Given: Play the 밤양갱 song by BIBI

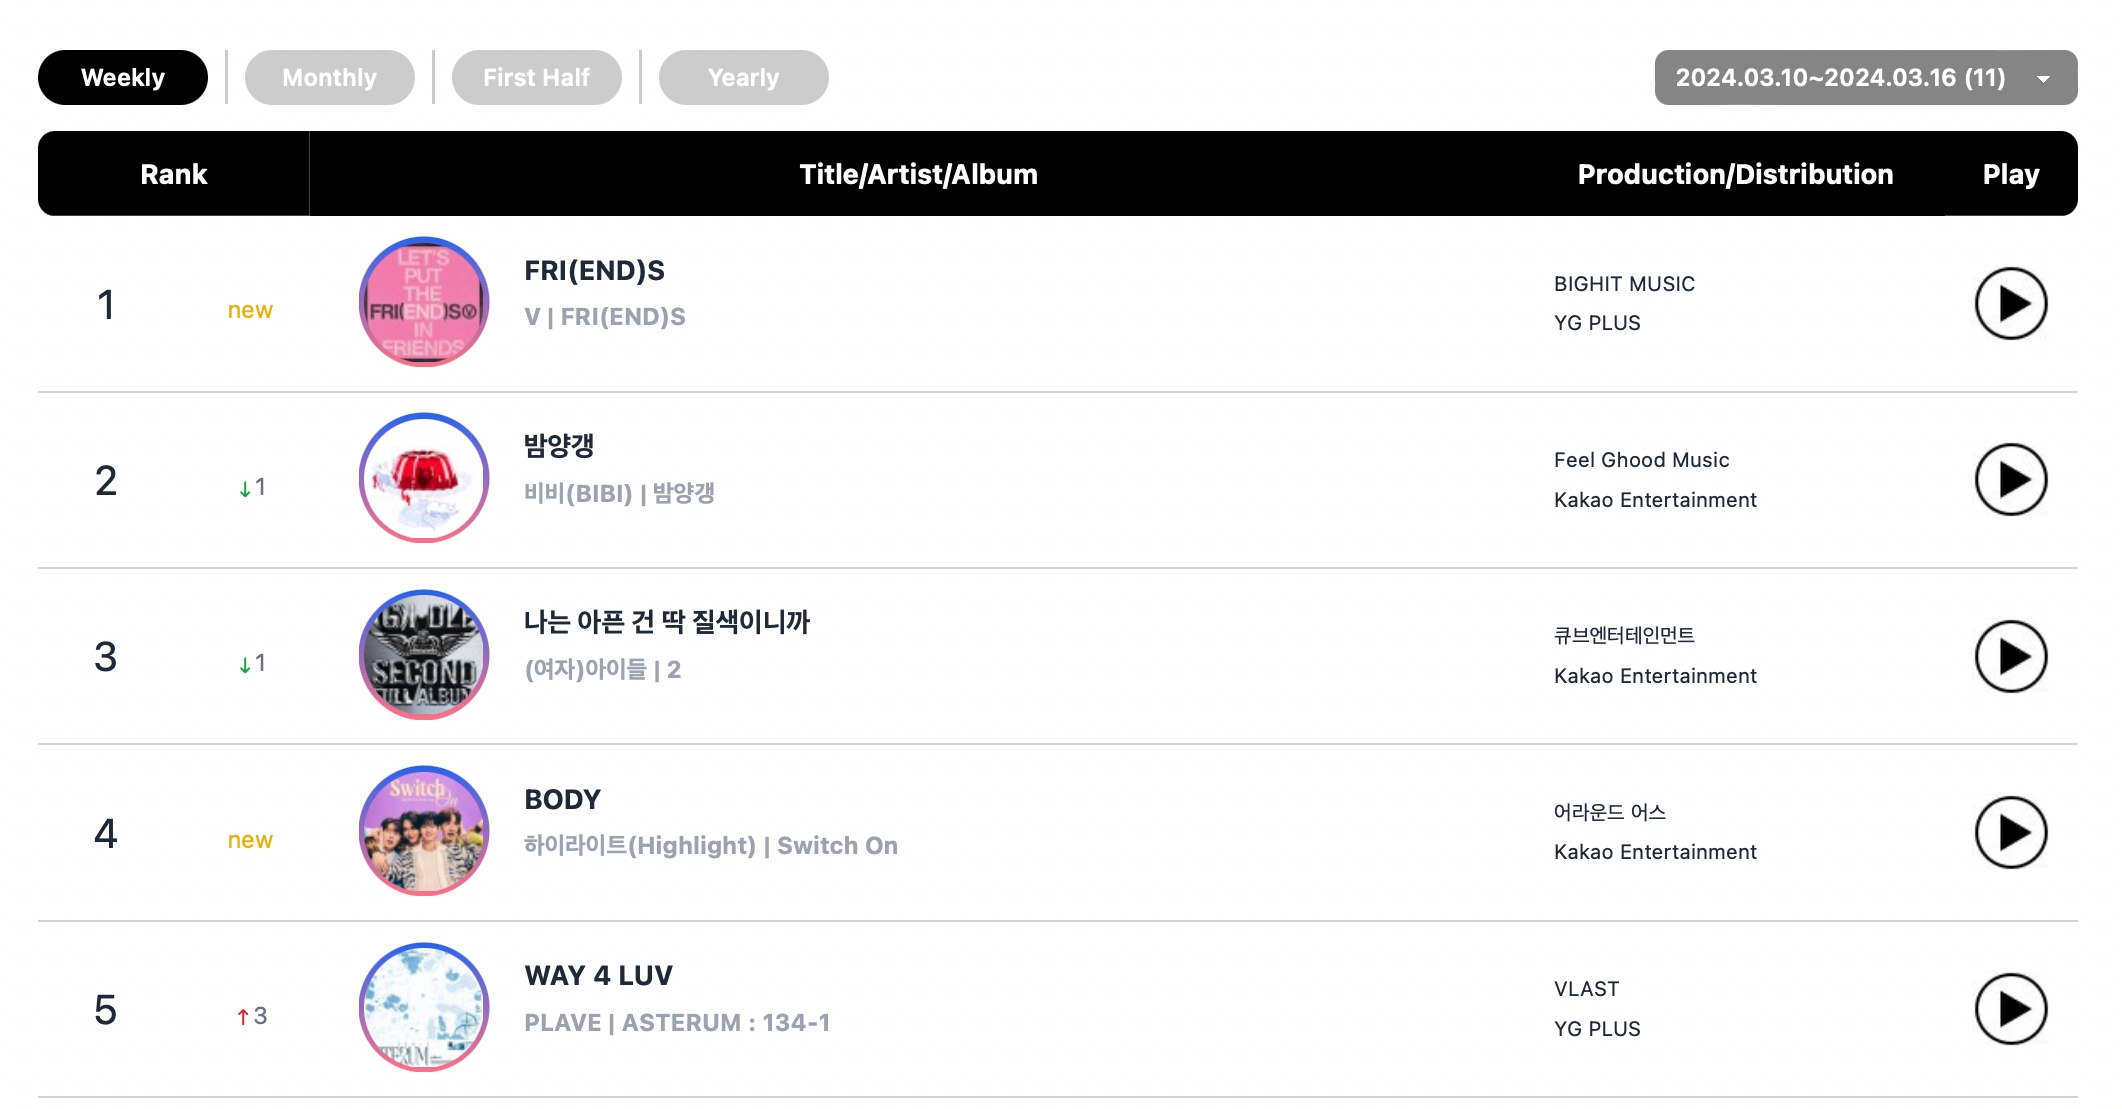Looking at the screenshot, I should coord(2010,480).
